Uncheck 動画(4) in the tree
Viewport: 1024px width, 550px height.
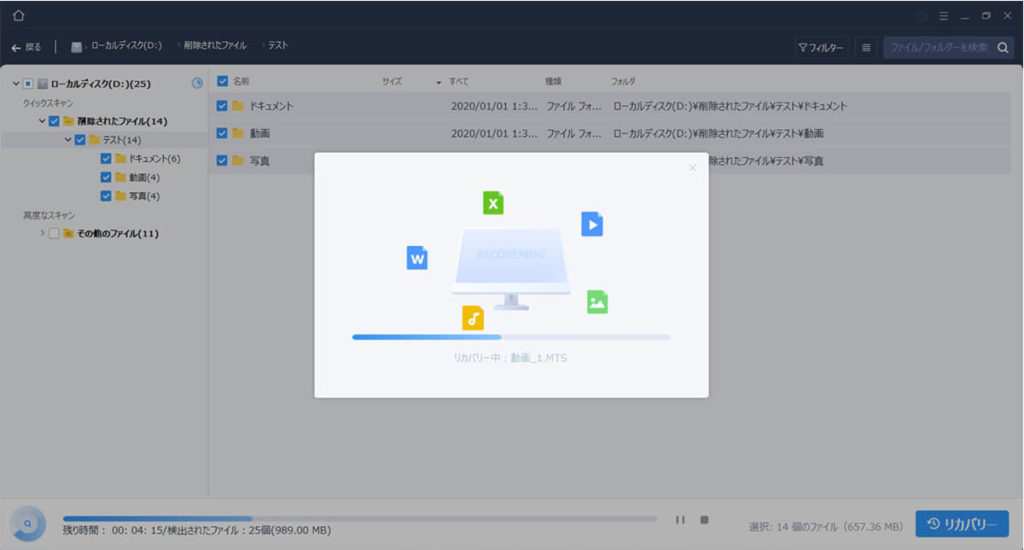coord(106,177)
